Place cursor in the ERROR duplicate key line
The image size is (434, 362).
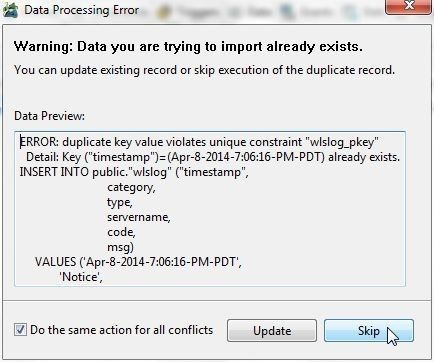(199, 142)
